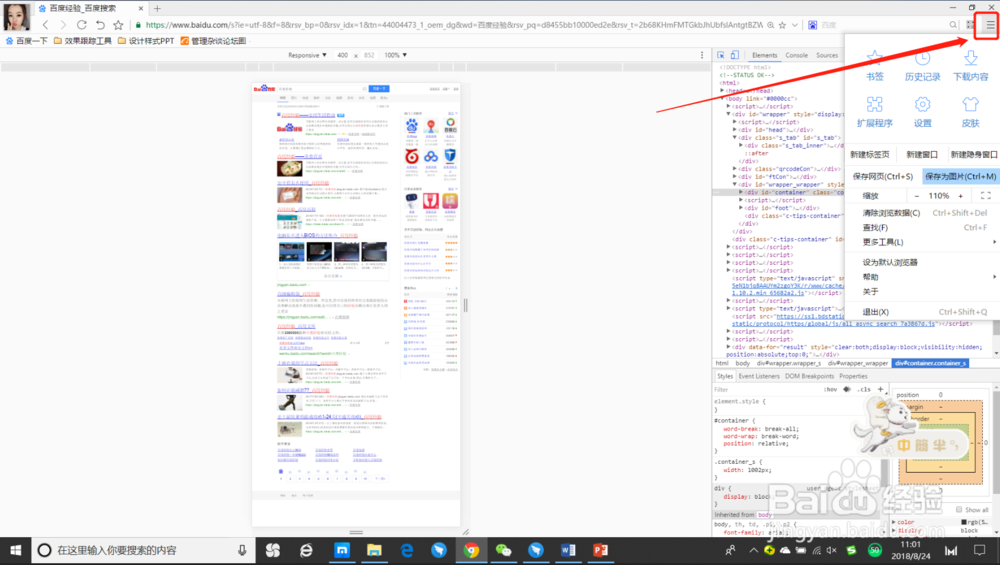Collapse the body element node
The image size is (1000, 565).
[x=723, y=99]
